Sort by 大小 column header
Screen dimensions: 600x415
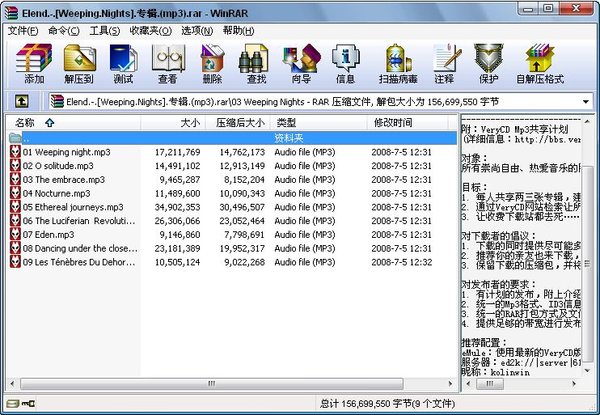(x=173, y=123)
